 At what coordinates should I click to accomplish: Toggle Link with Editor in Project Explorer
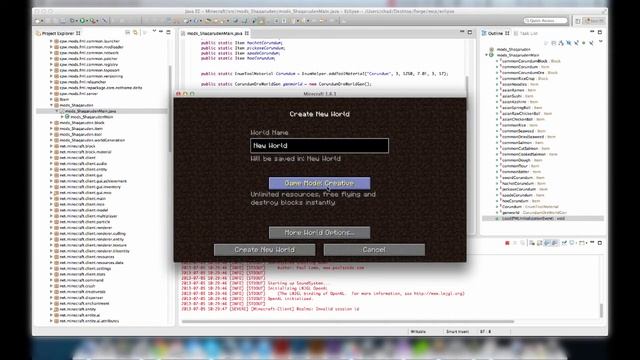pyautogui.click(x=135, y=33)
